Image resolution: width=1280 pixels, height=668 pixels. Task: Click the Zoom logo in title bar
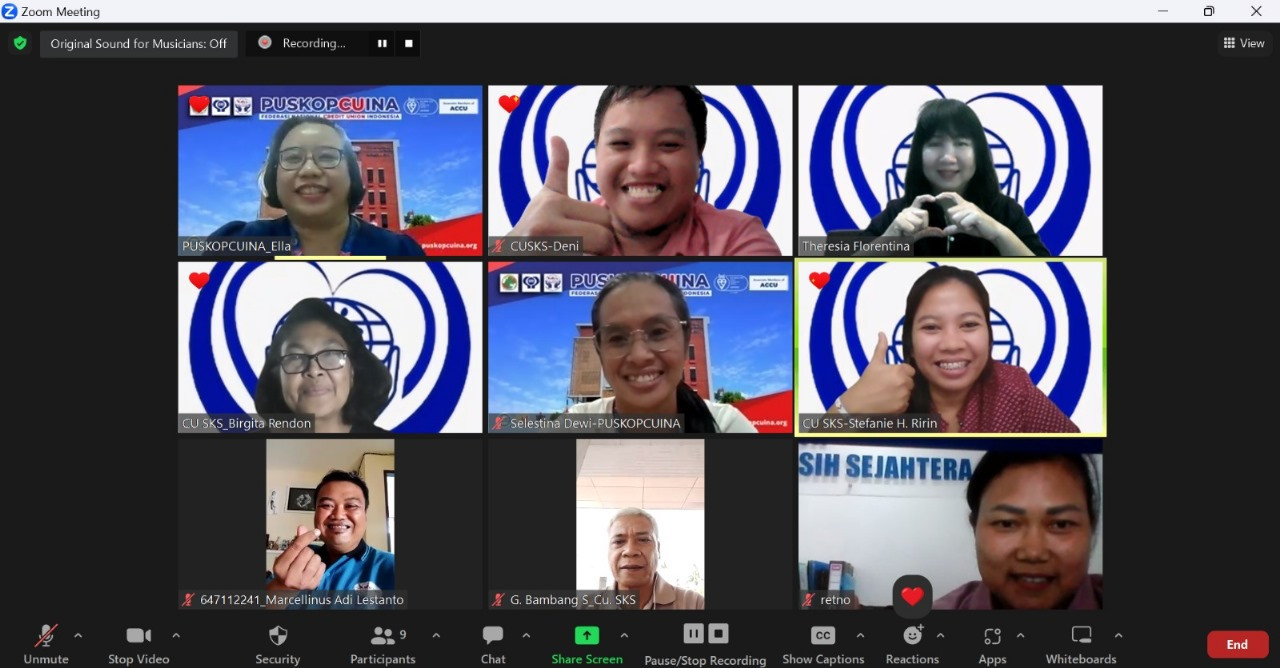[x=10, y=11]
